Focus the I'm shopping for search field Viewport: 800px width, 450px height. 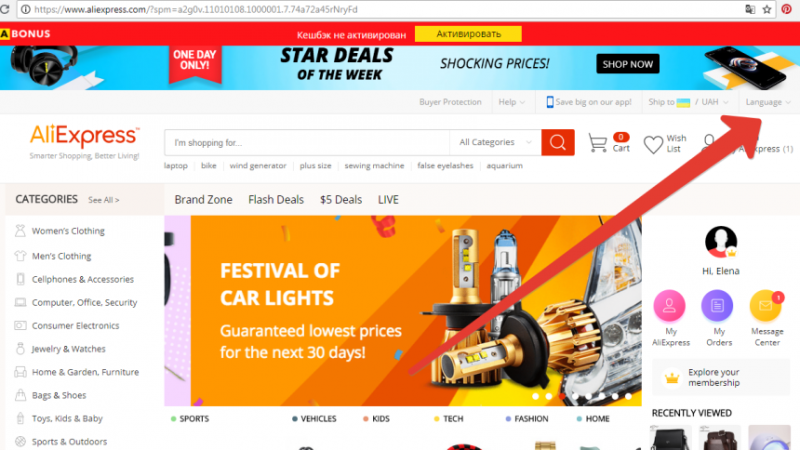(307, 142)
